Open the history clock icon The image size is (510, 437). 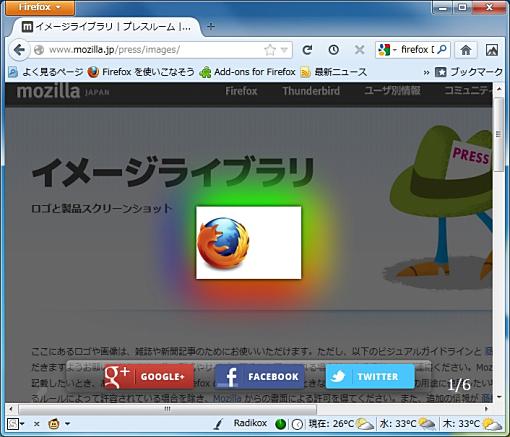coord(333,50)
